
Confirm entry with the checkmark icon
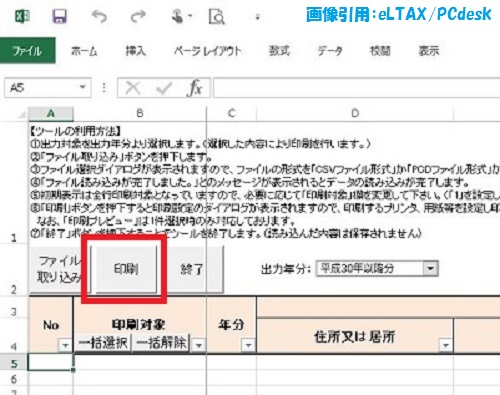click(x=163, y=88)
